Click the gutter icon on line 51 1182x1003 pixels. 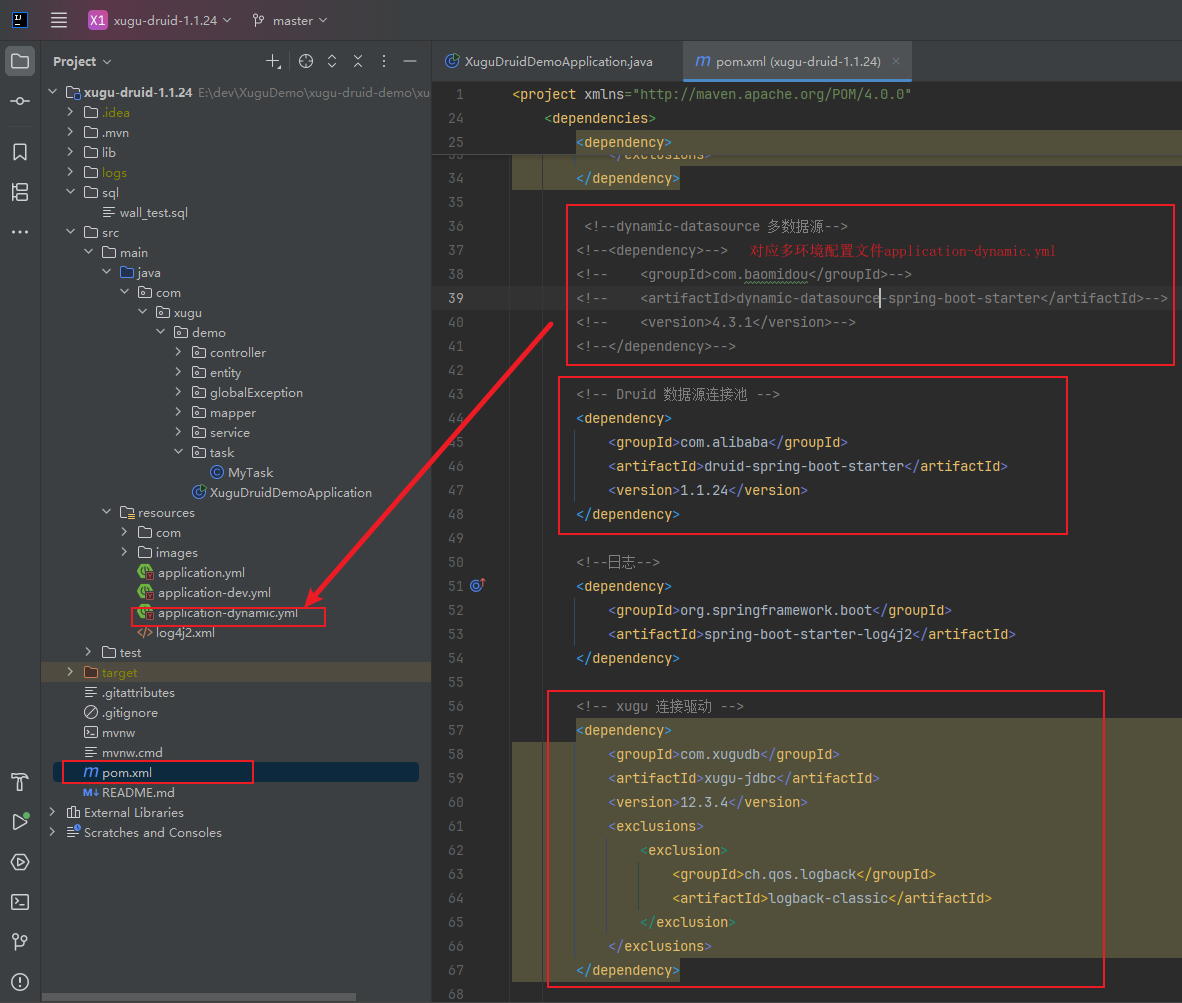click(476, 586)
